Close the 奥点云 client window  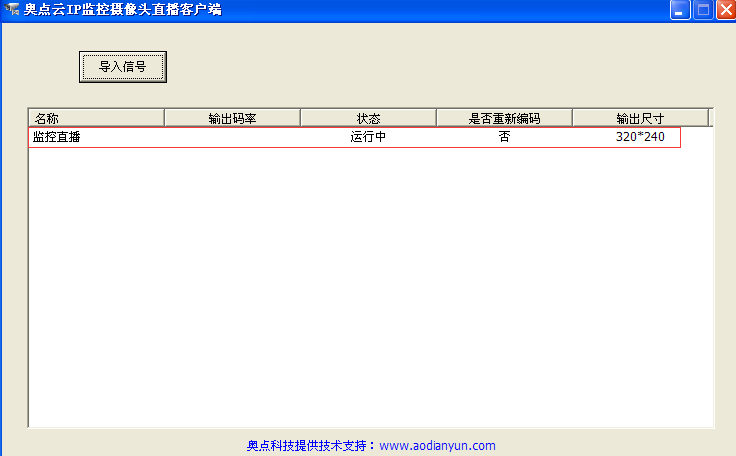[726, 9]
